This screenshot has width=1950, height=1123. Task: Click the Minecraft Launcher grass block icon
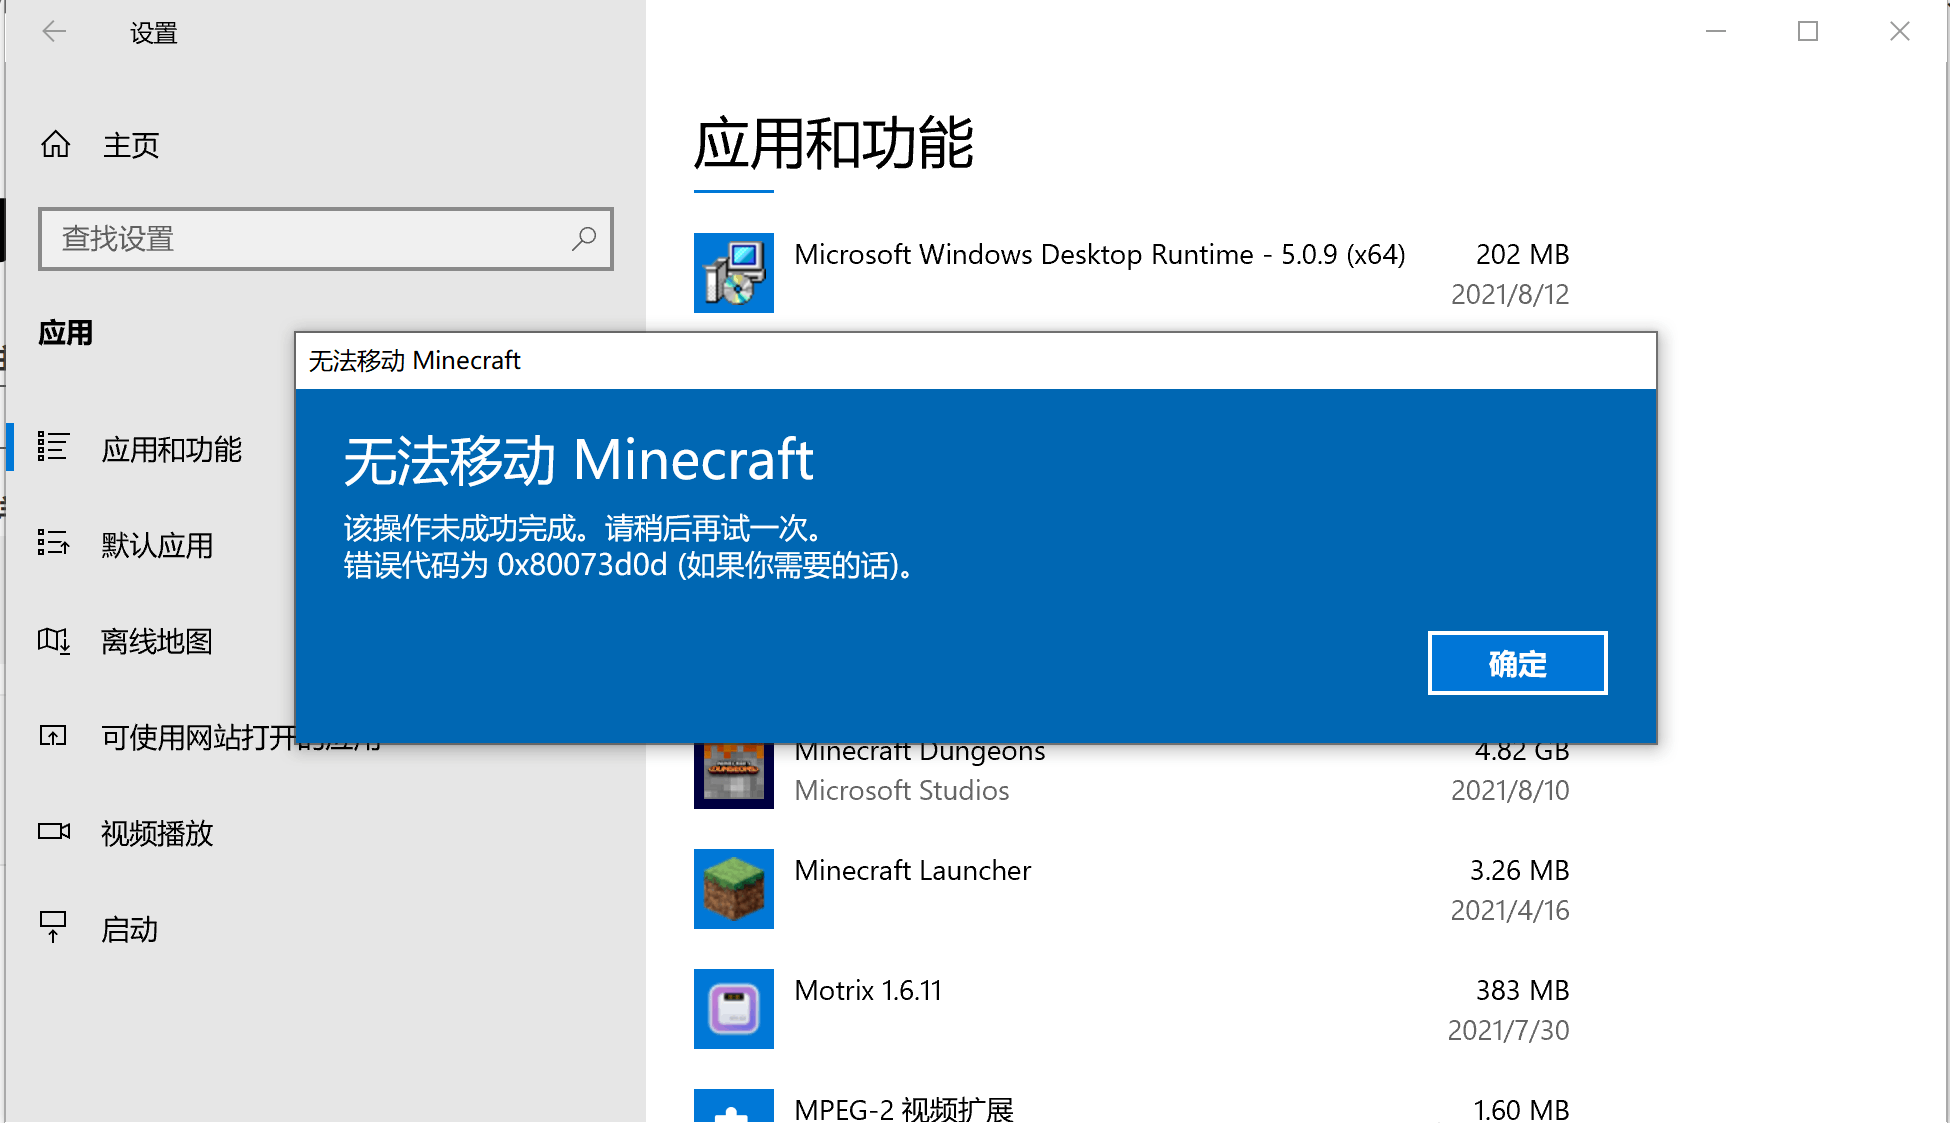[734, 889]
